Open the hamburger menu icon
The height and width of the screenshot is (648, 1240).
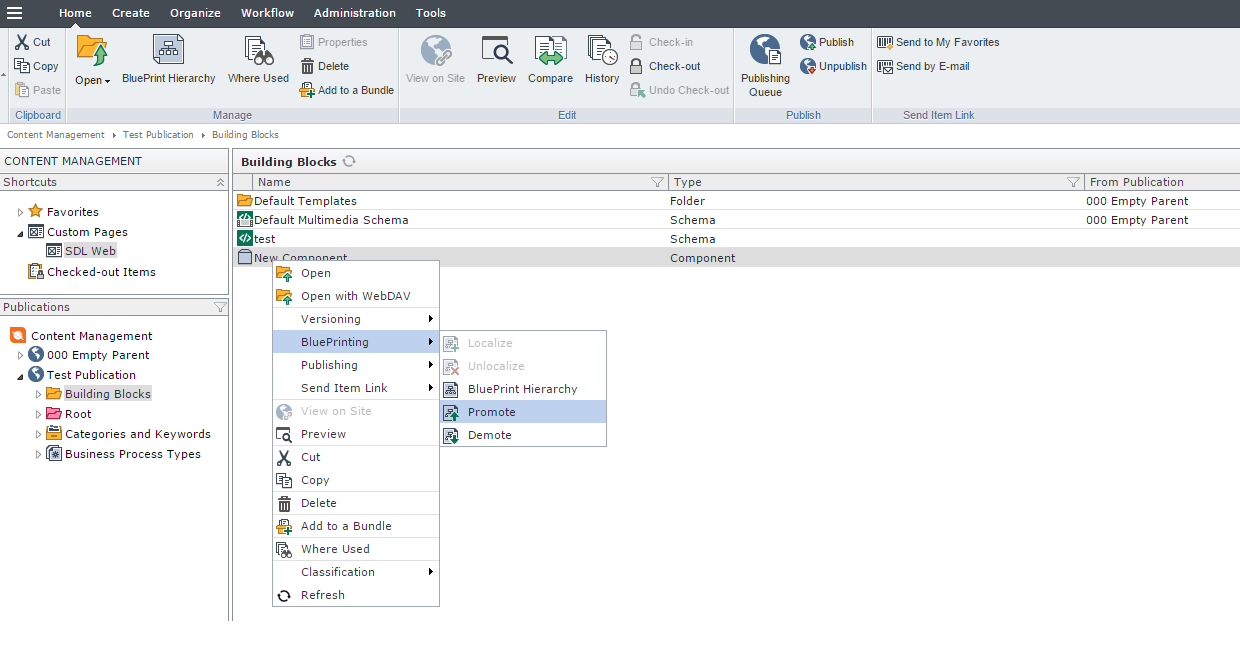pyautogui.click(x=15, y=13)
